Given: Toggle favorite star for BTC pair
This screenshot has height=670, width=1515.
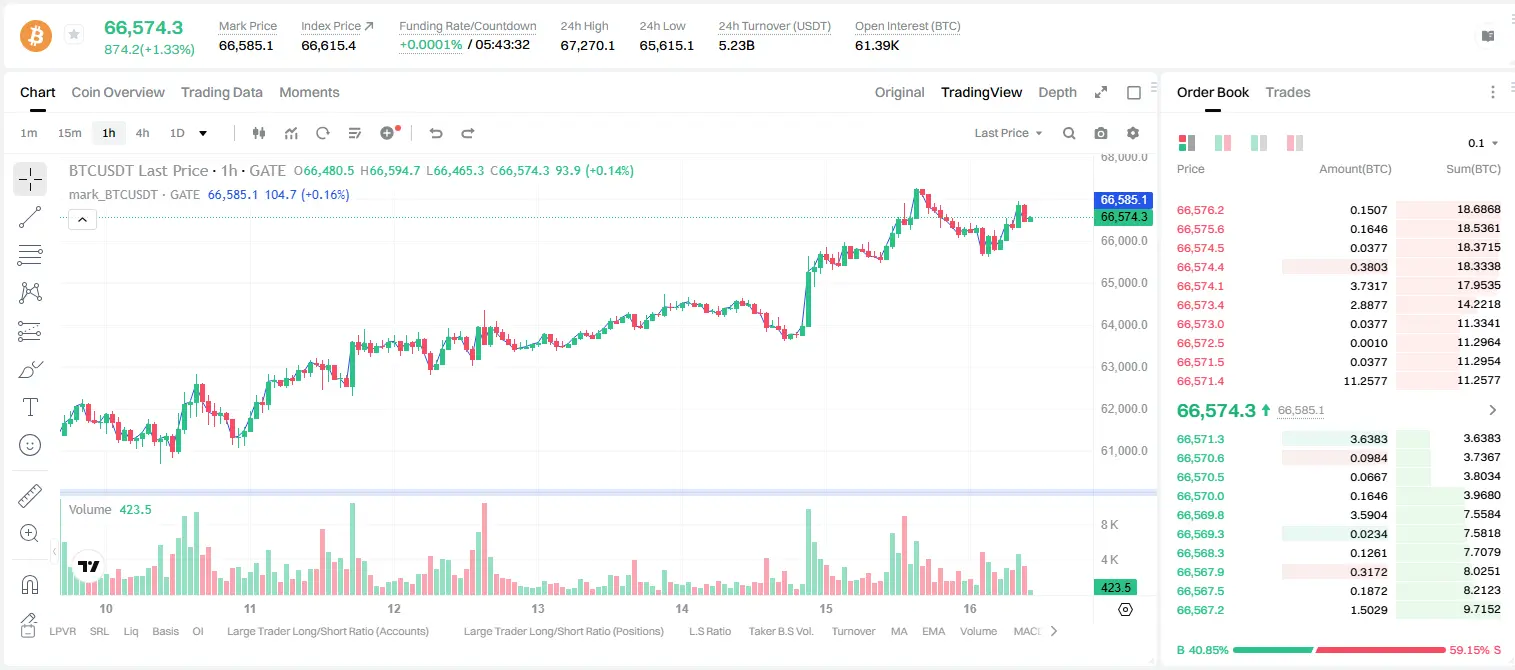Looking at the screenshot, I should tap(74, 35).
